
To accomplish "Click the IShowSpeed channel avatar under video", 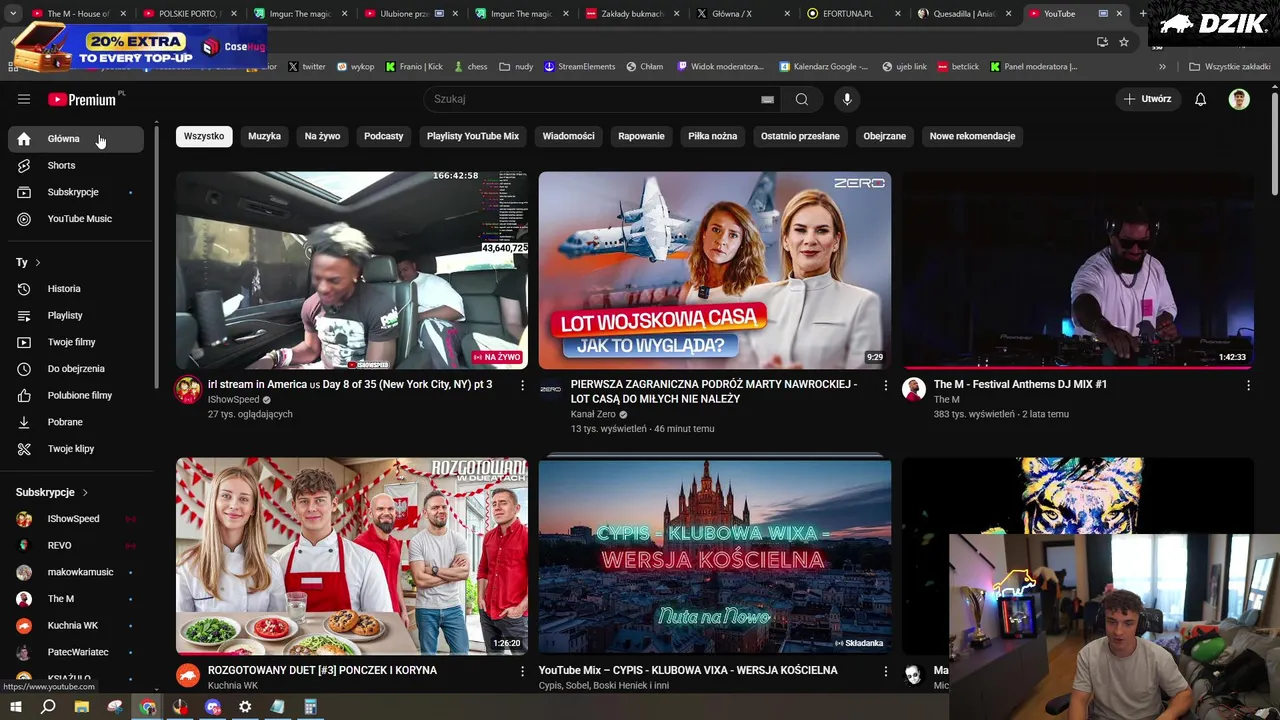I will pos(188,390).
